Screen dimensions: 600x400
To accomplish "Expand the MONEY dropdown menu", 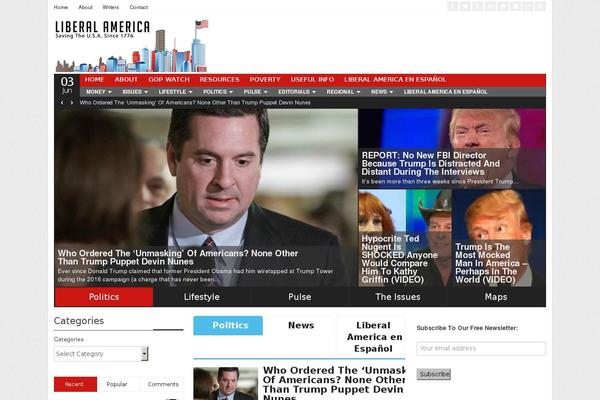I will click(x=99, y=92).
